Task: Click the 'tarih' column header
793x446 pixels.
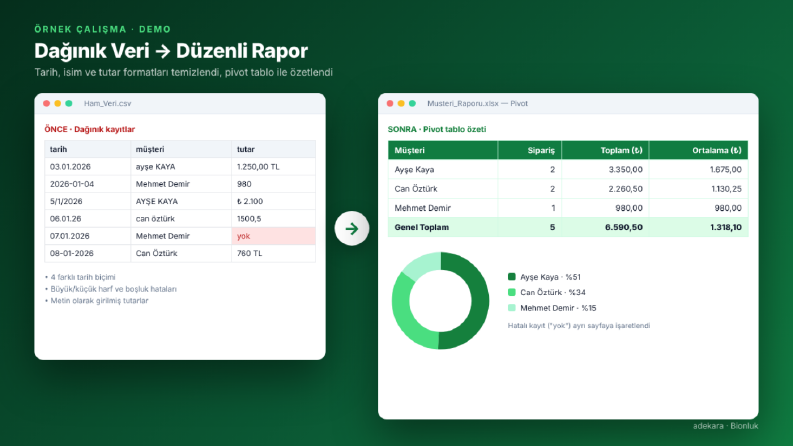Action: [x=87, y=149]
